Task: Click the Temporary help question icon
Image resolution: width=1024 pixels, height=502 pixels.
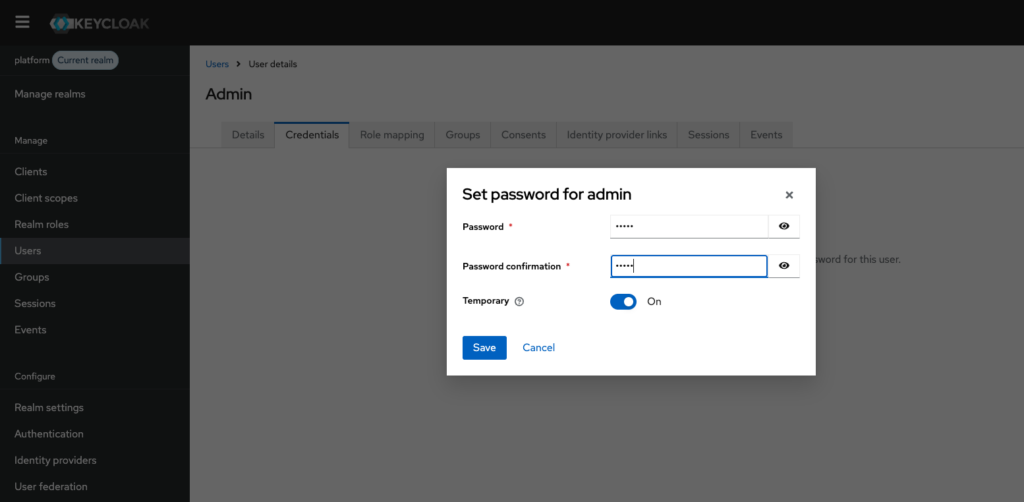Action: click(519, 301)
